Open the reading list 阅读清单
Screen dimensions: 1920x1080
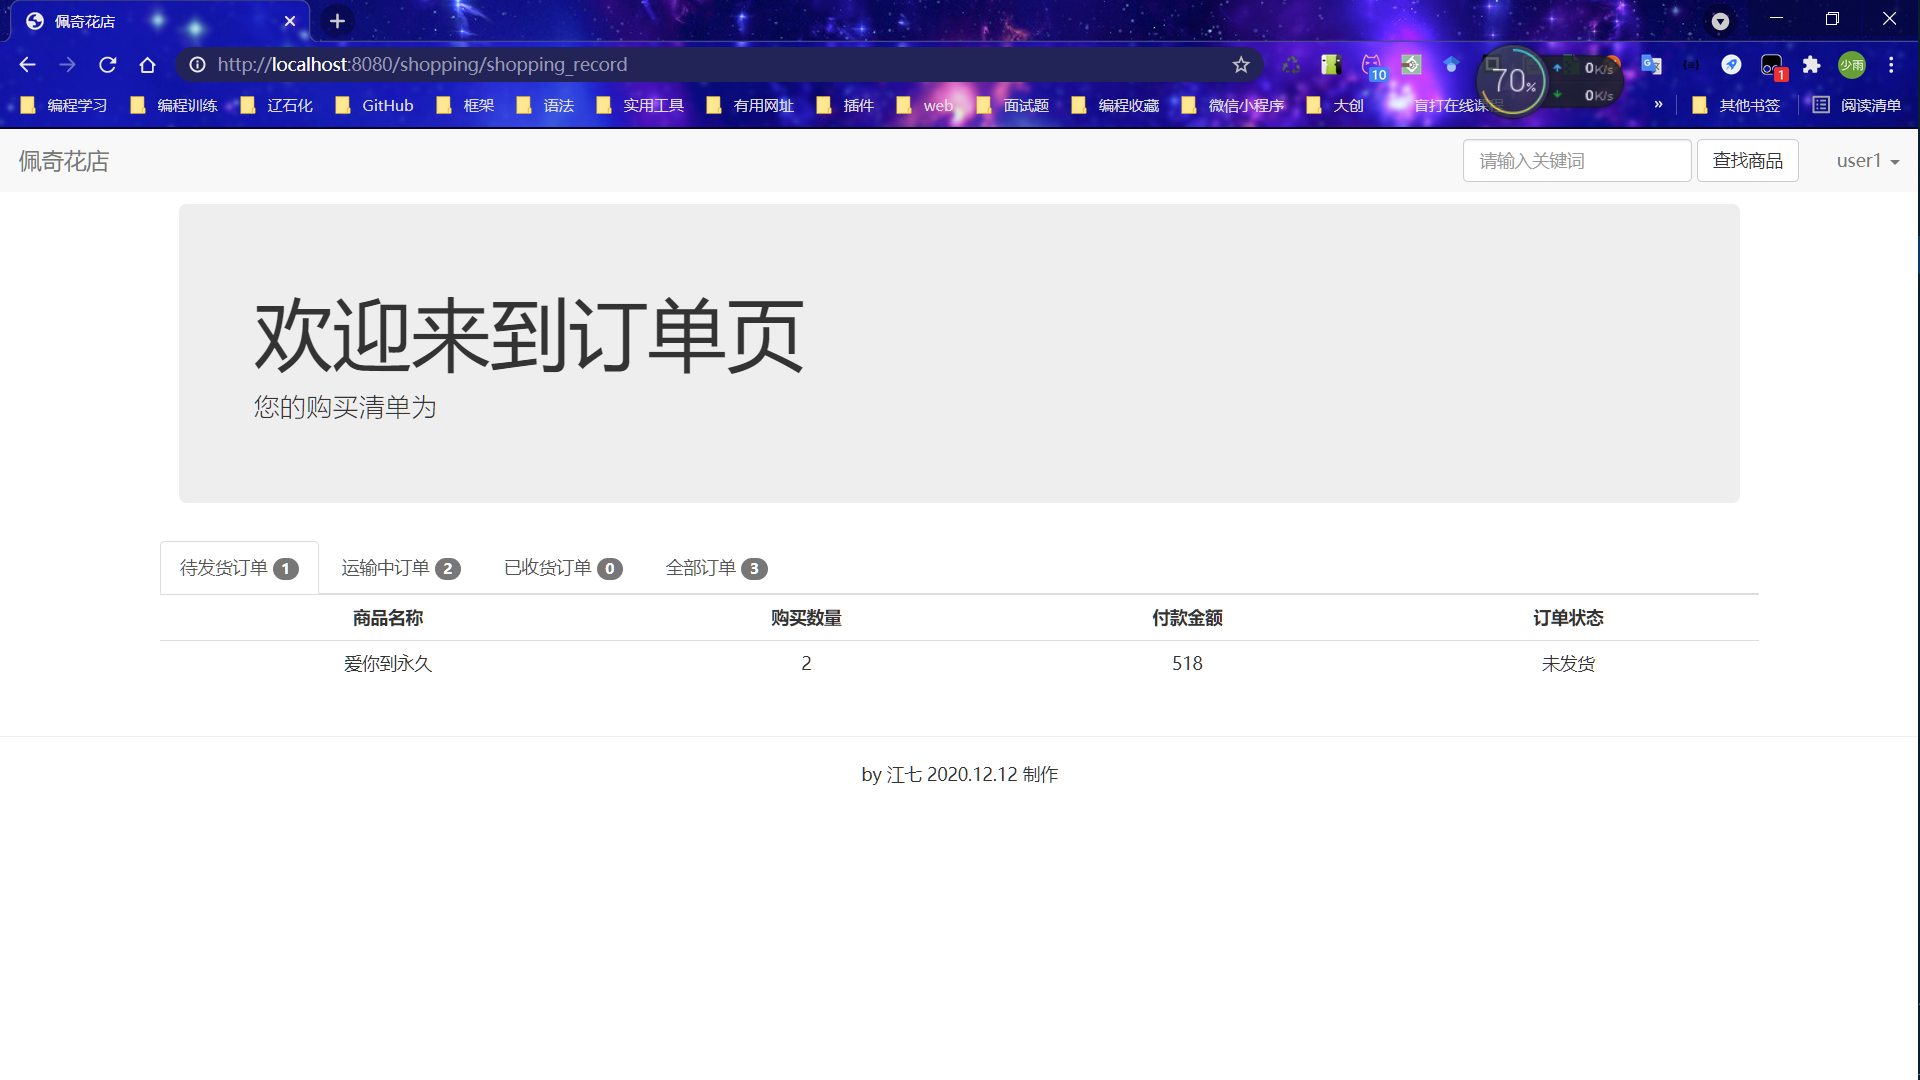click(1857, 105)
